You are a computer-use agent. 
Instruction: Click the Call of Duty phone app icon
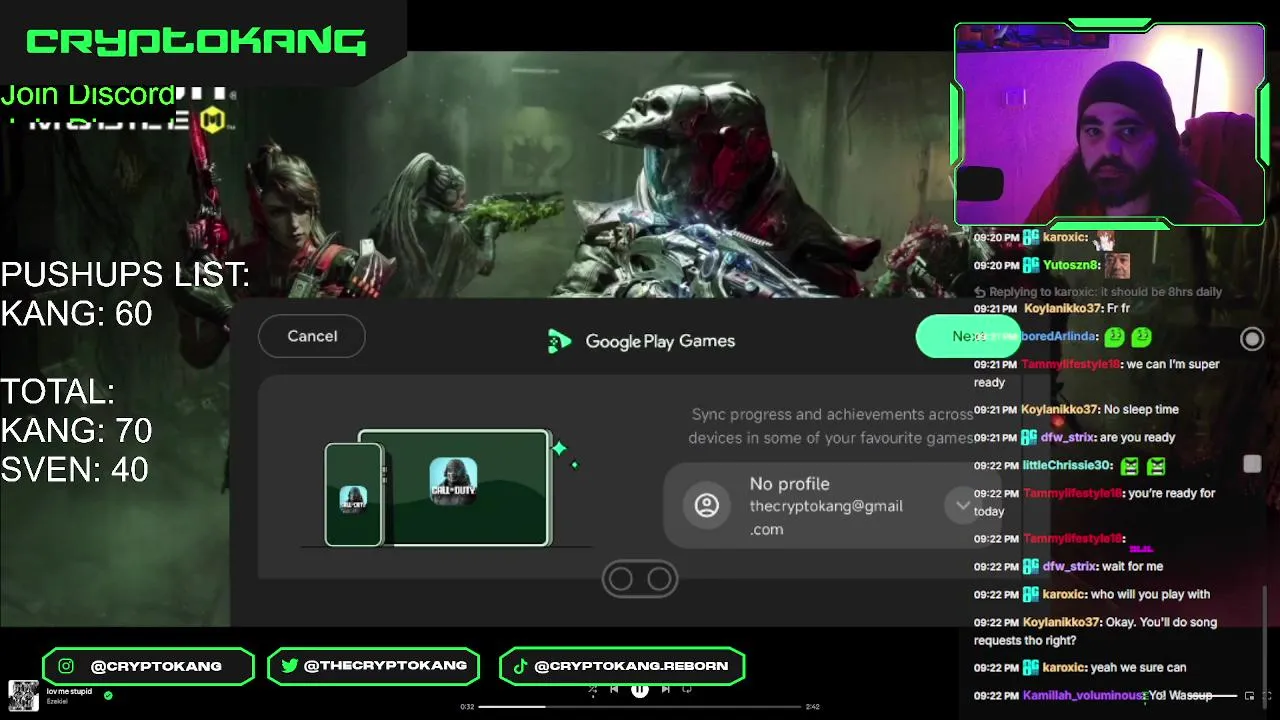pos(353,499)
